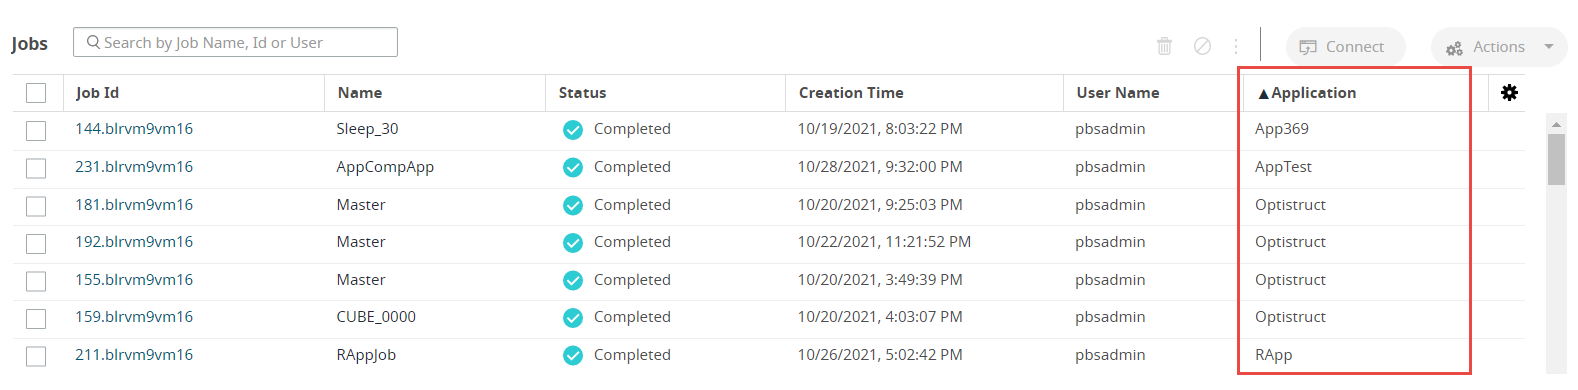Click the green status check for job 144

573,130
